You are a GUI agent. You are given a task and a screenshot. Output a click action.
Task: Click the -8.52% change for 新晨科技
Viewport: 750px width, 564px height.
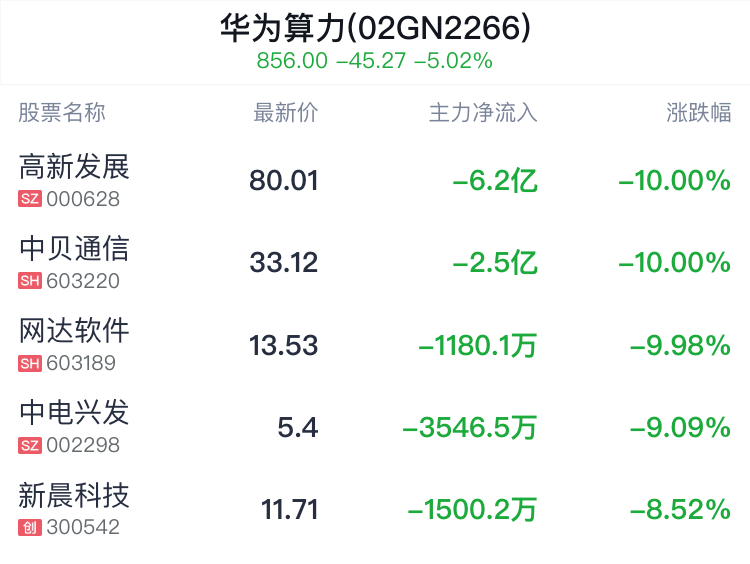[x=680, y=510]
